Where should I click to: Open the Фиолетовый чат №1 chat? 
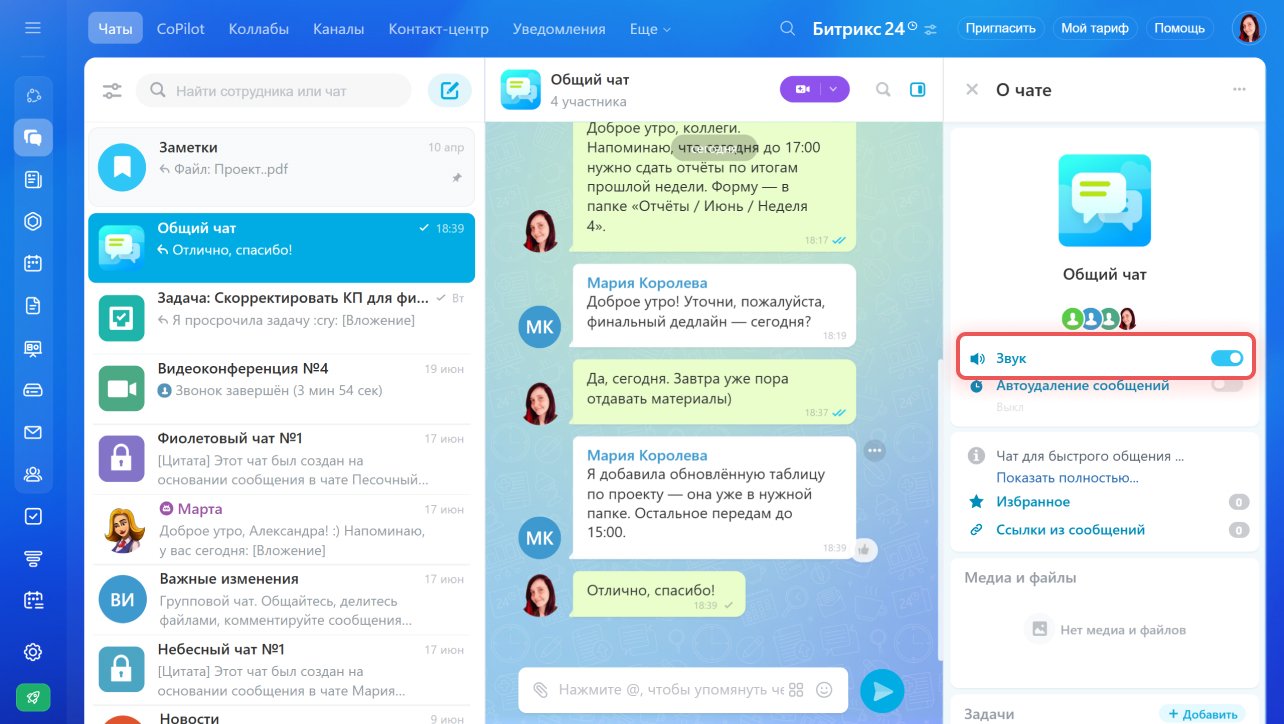point(281,459)
